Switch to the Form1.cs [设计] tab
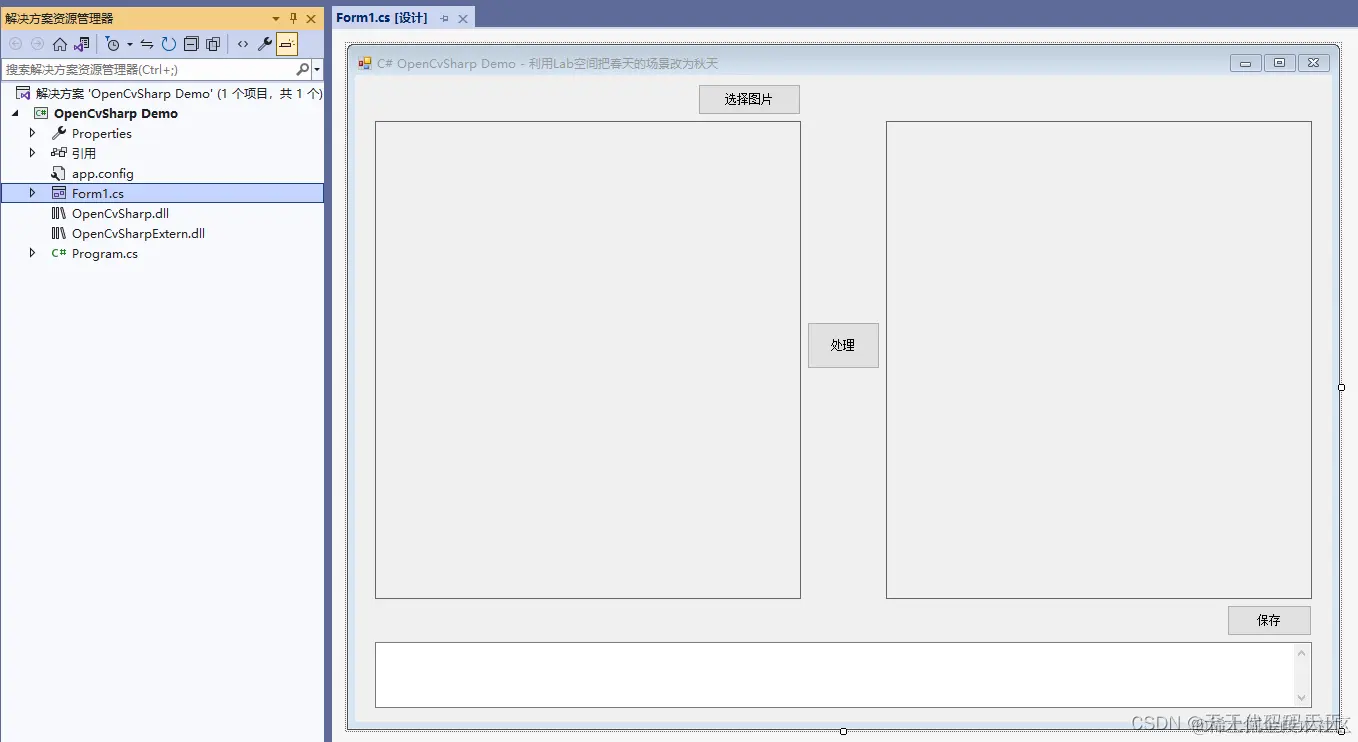The height and width of the screenshot is (742, 1358). [x=382, y=18]
